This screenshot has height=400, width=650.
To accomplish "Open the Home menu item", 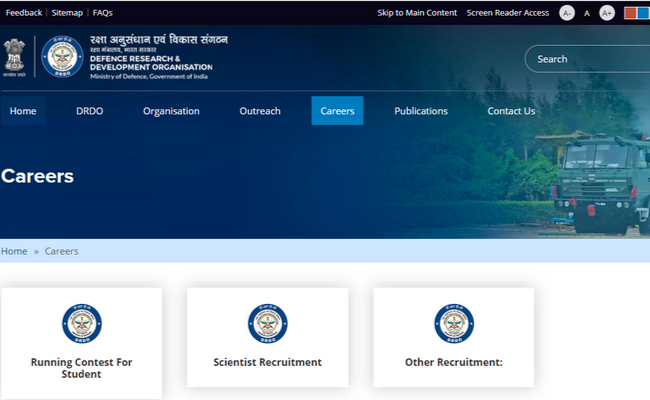I will pos(23,111).
